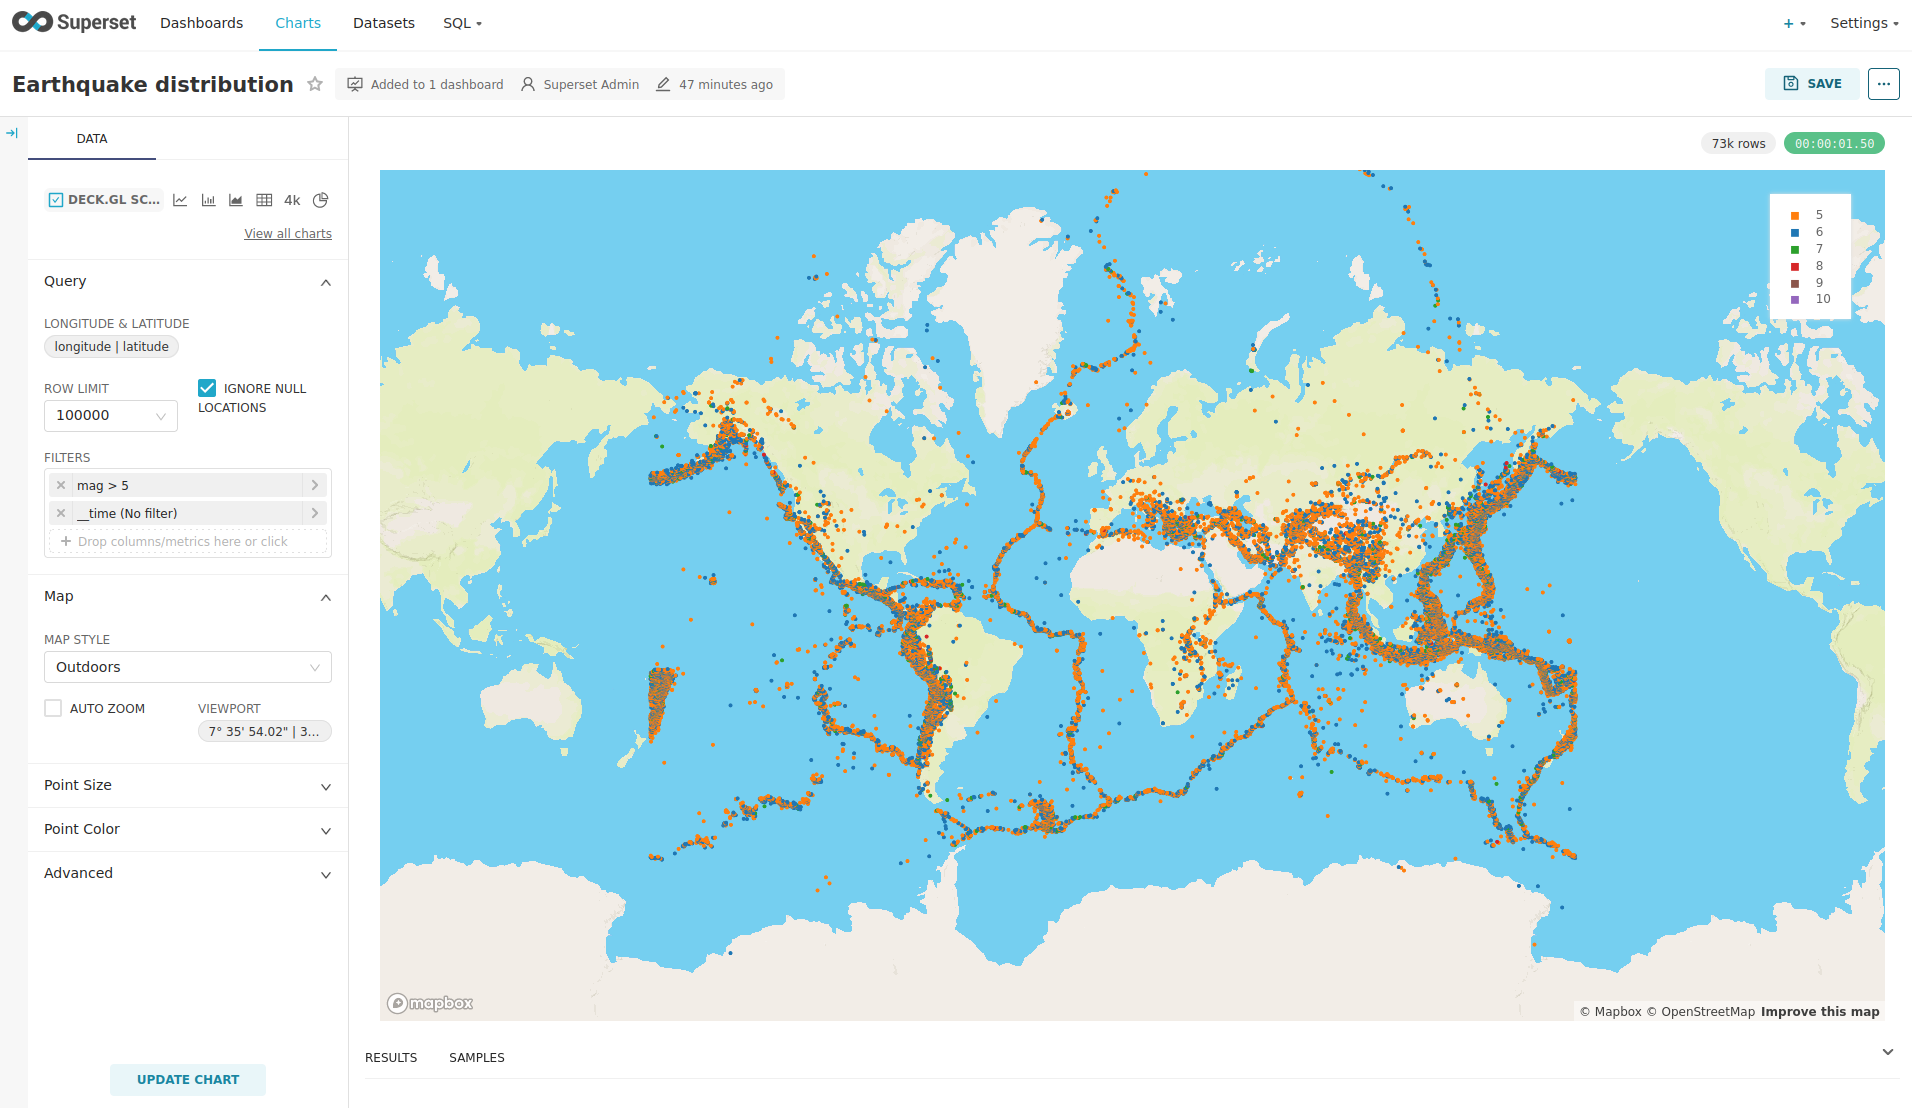Open the Map Style dropdown
The width and height of the screenshot is (1912, 1108).
point(187,667)
